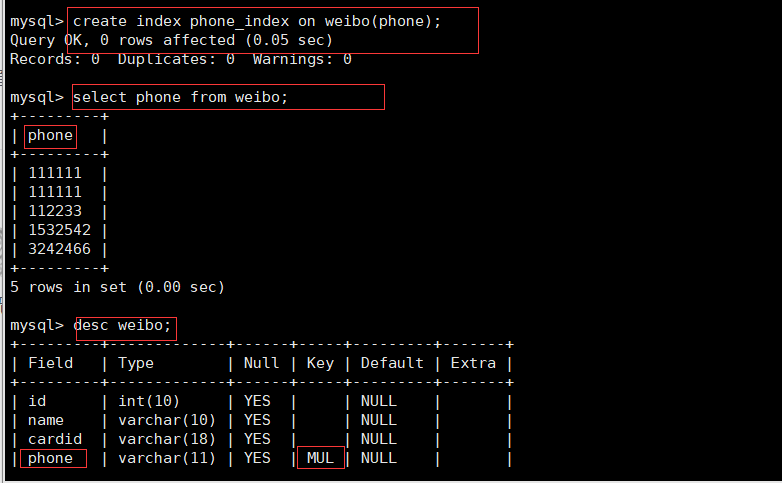
Task: Click the Default column header
Action: pos(392,363)
